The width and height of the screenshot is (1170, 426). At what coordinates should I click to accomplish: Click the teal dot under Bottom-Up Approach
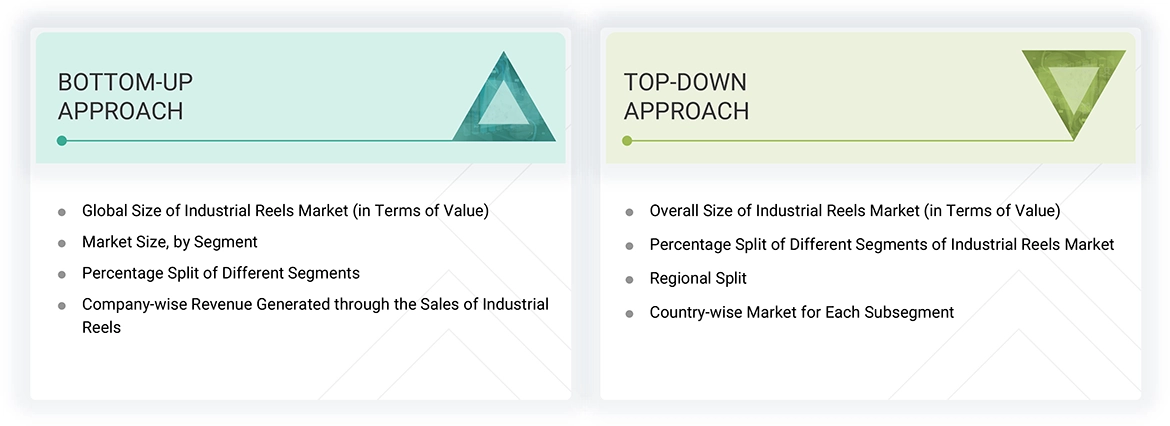pyautogui.click(x=62, y=141)
